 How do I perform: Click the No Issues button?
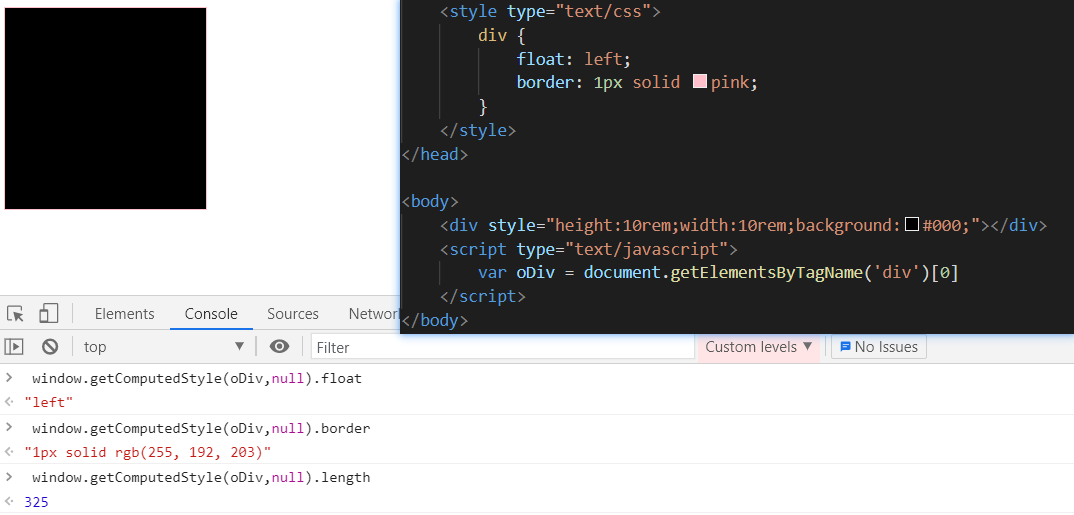[879, 347]
